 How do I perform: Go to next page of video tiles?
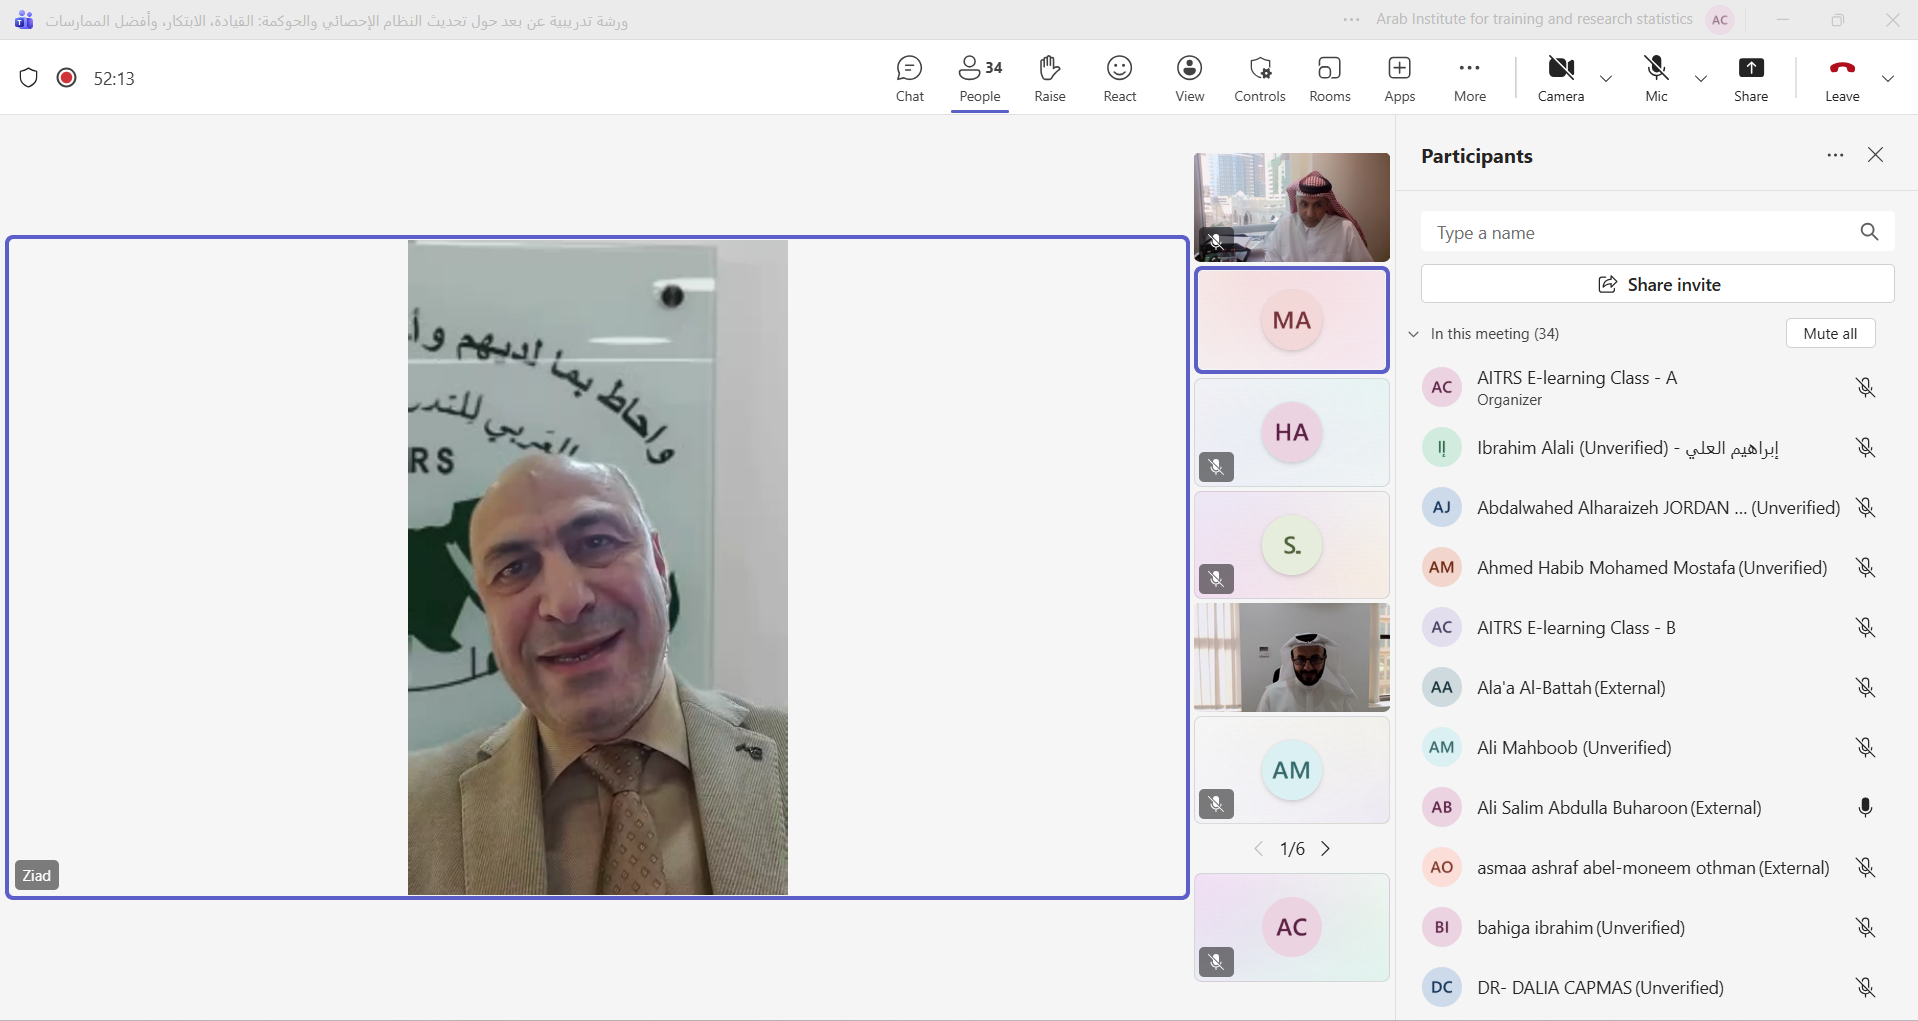[x=1326, y=849]
